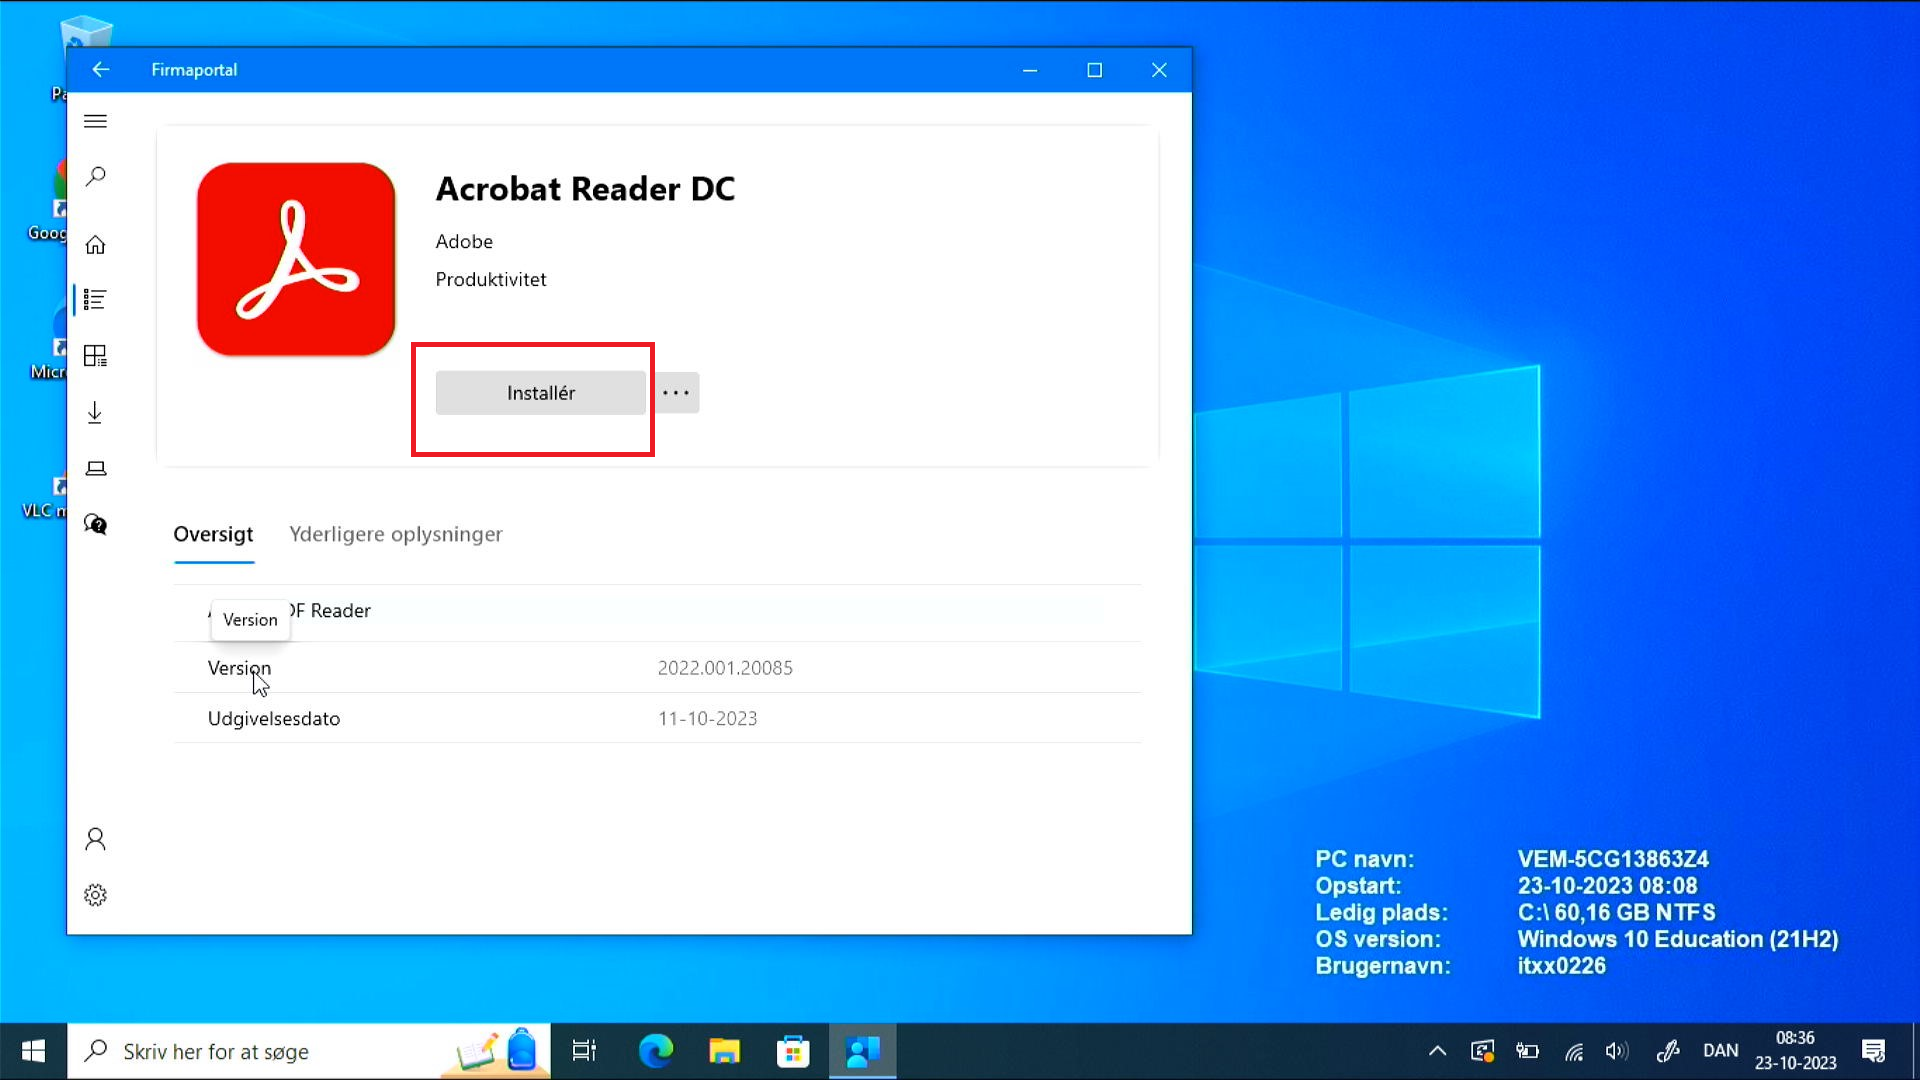1920x1080 pixels.
Task: Click the search magnifier icon in sidebar
Action: tap(95, 177)
